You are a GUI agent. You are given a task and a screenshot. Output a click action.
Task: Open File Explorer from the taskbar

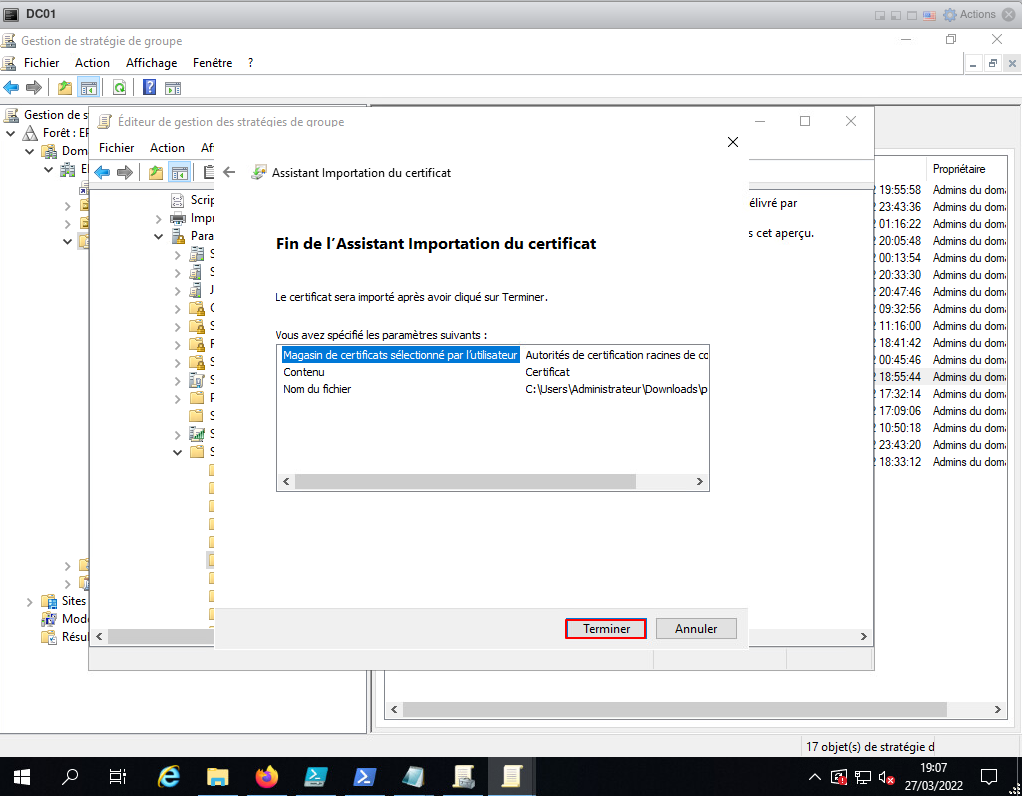(x=218, y=776)
